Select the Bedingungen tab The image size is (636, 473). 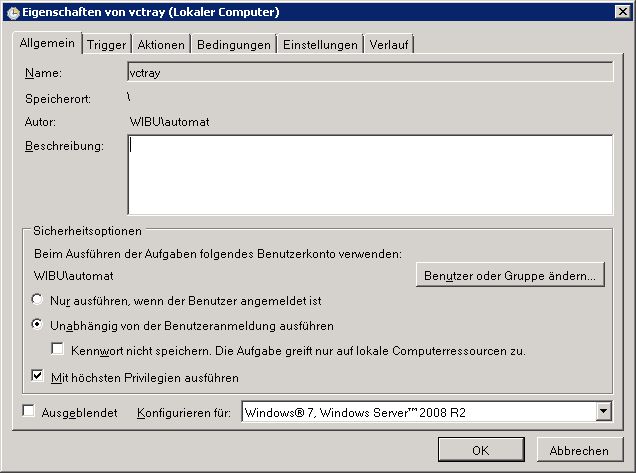coord(234,45)
